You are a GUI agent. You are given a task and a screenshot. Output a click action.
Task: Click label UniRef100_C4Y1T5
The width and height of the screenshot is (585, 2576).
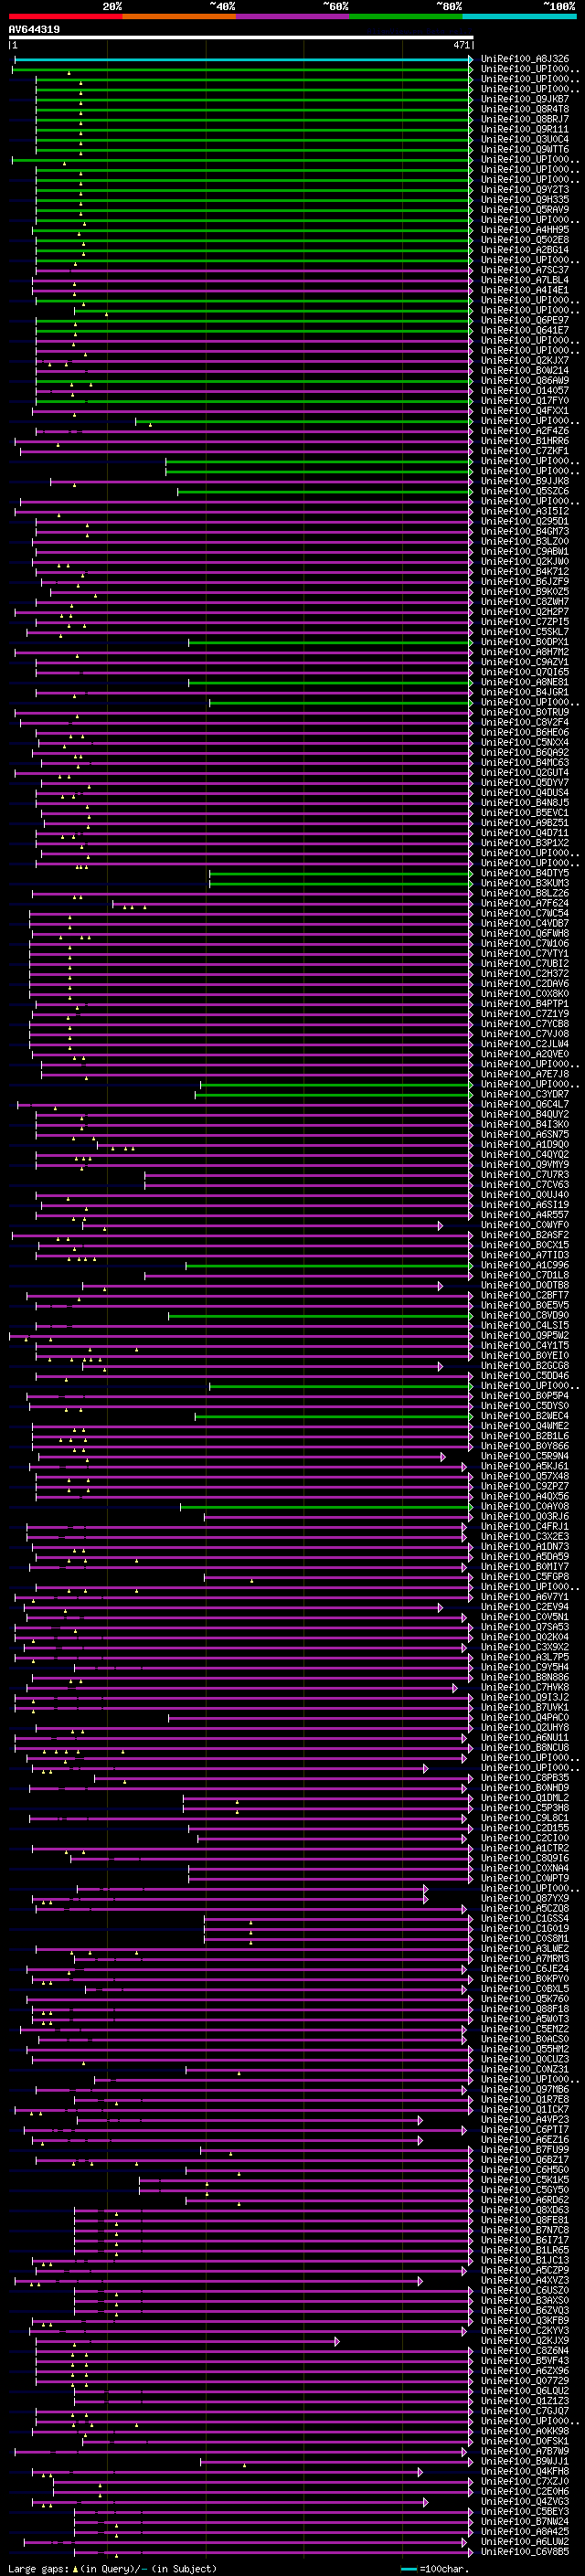coord(524,1346)
